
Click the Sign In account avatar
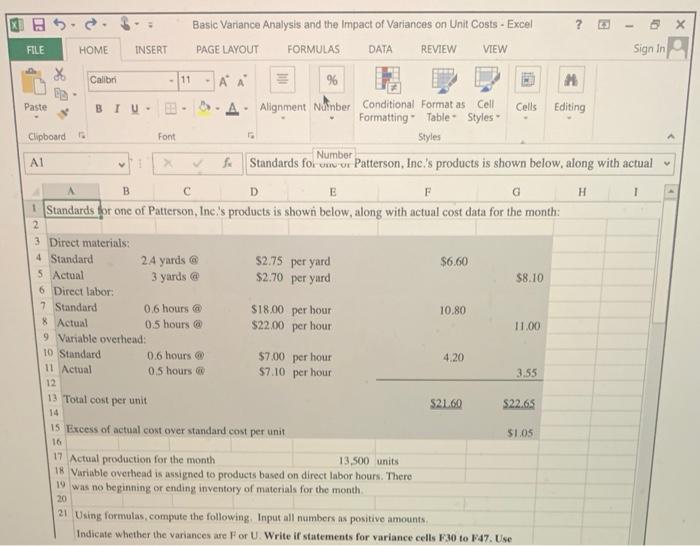tap(678, 48)
